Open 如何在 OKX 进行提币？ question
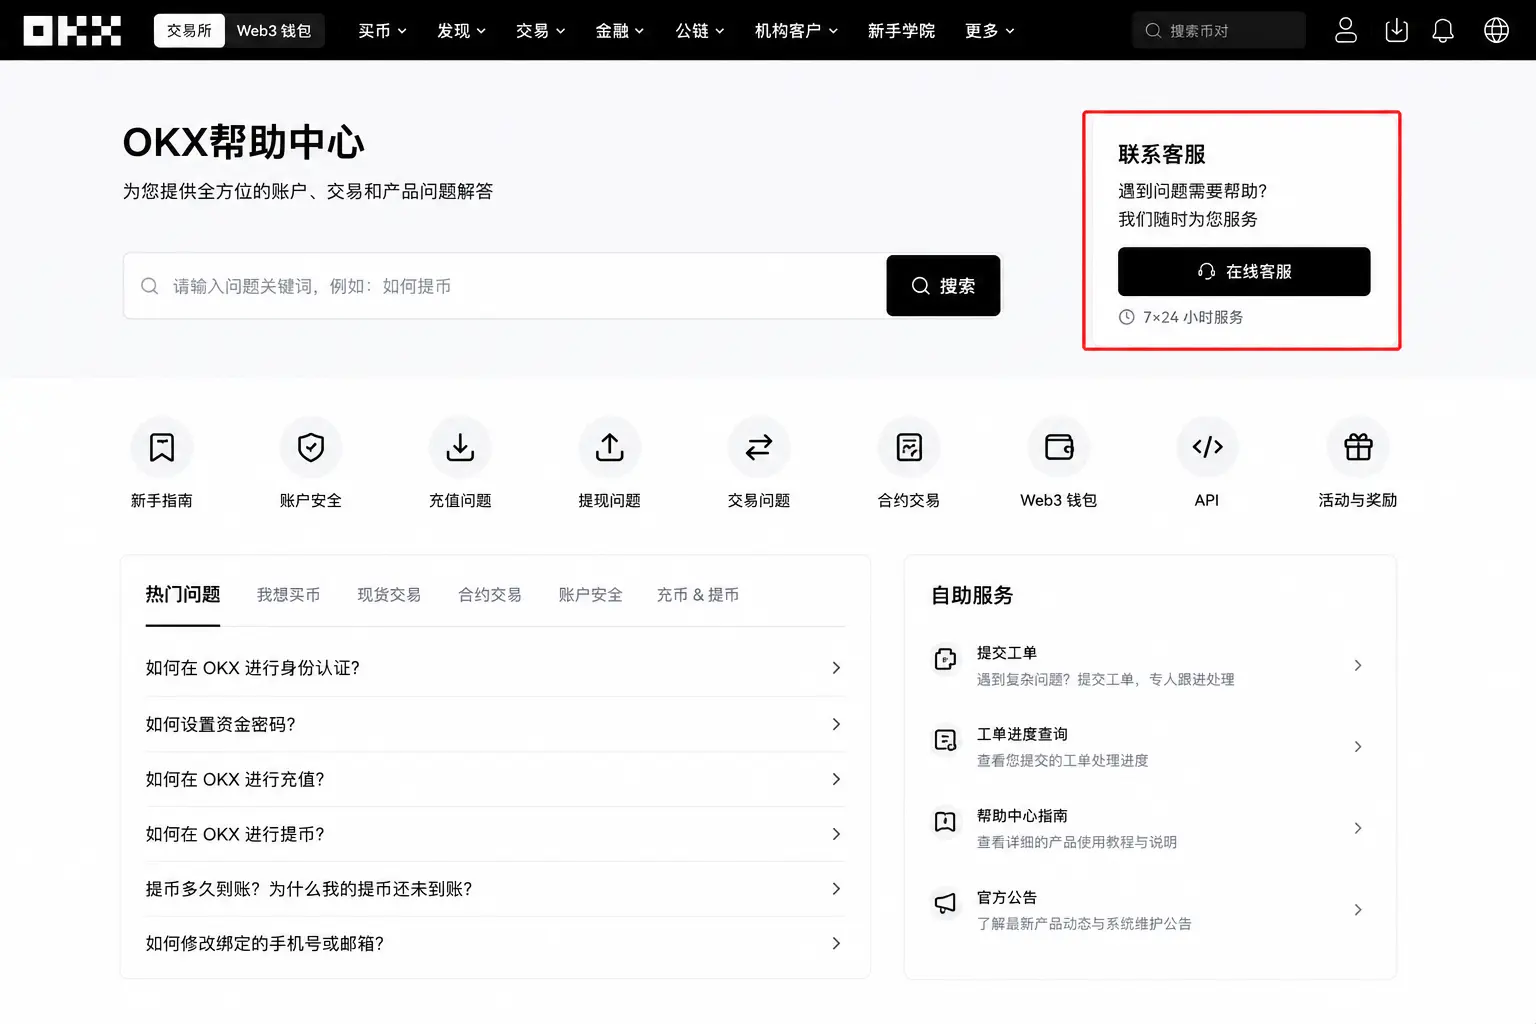Viewport: 1536px width, 1024px height. 495,834
